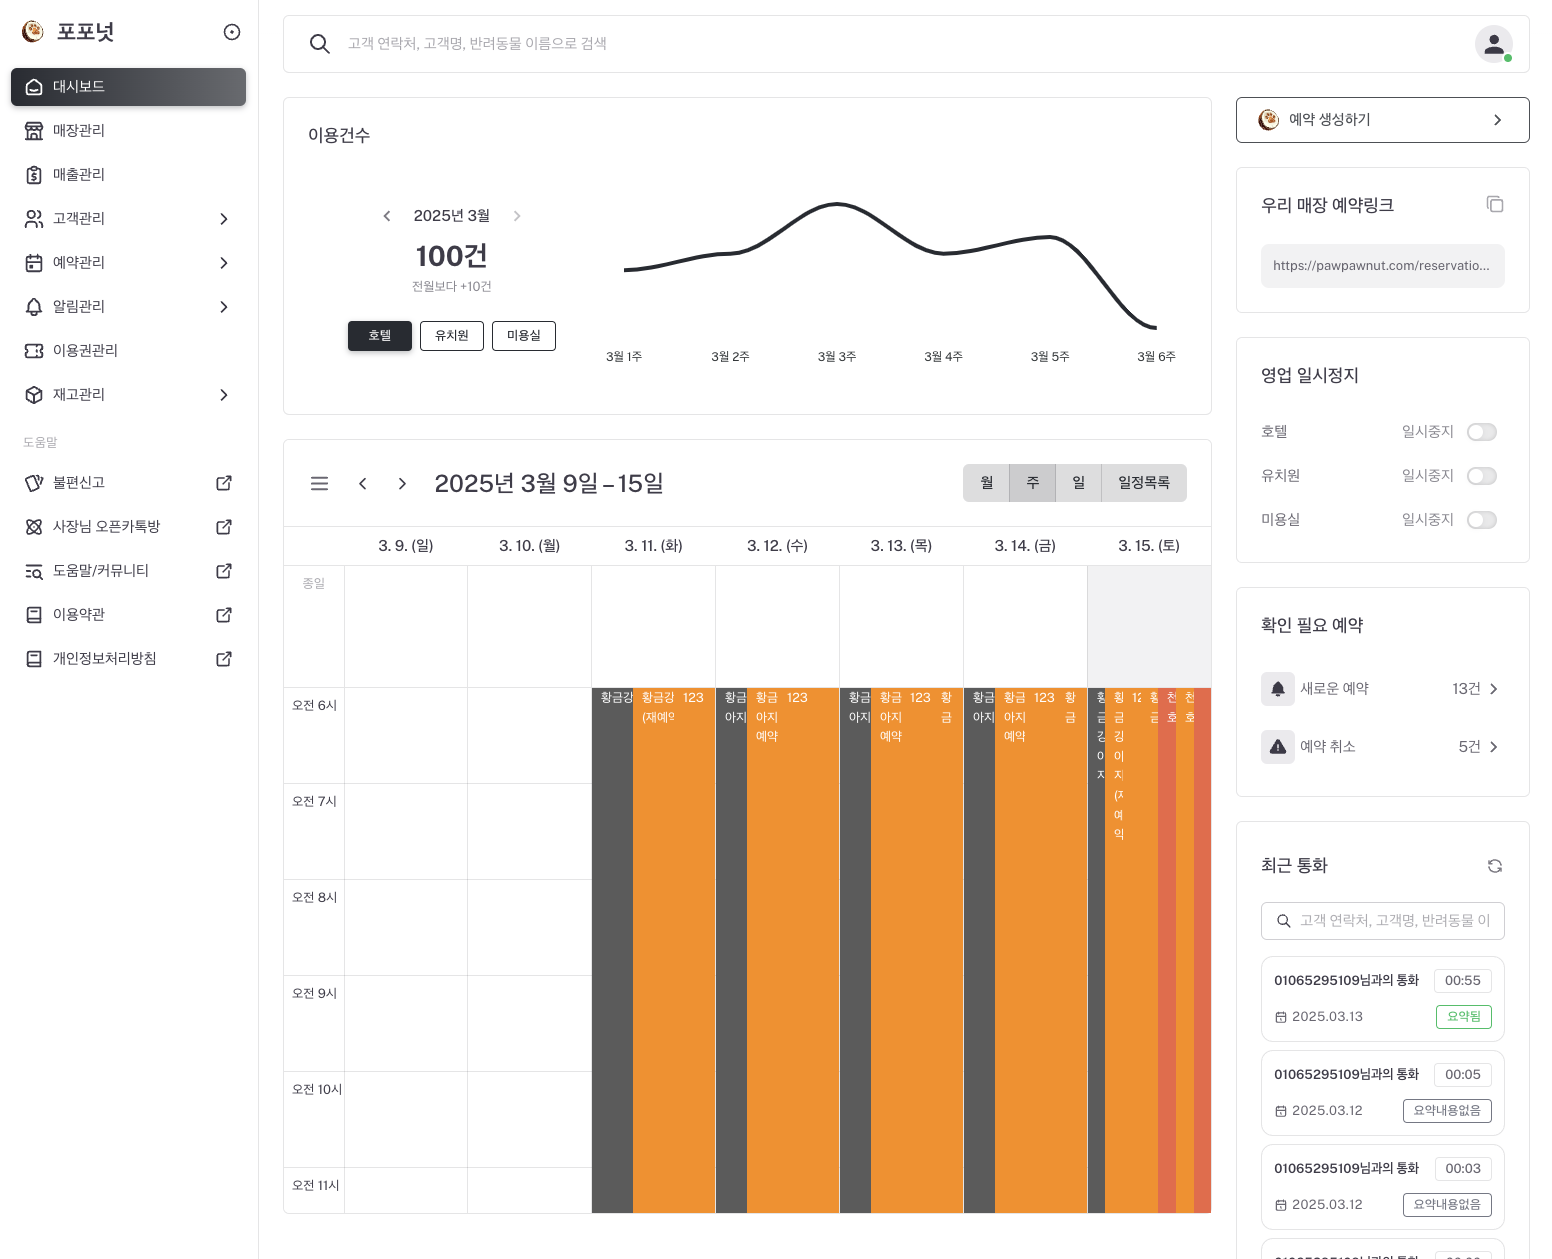Copy the store reservation link icon

[1495, 204]
